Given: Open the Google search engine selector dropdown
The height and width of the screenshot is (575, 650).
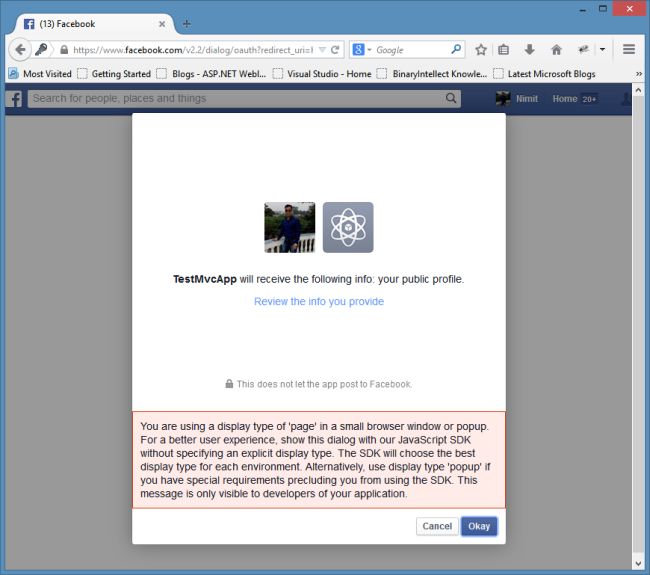Looking at the screenshot, I should point(362,50).
